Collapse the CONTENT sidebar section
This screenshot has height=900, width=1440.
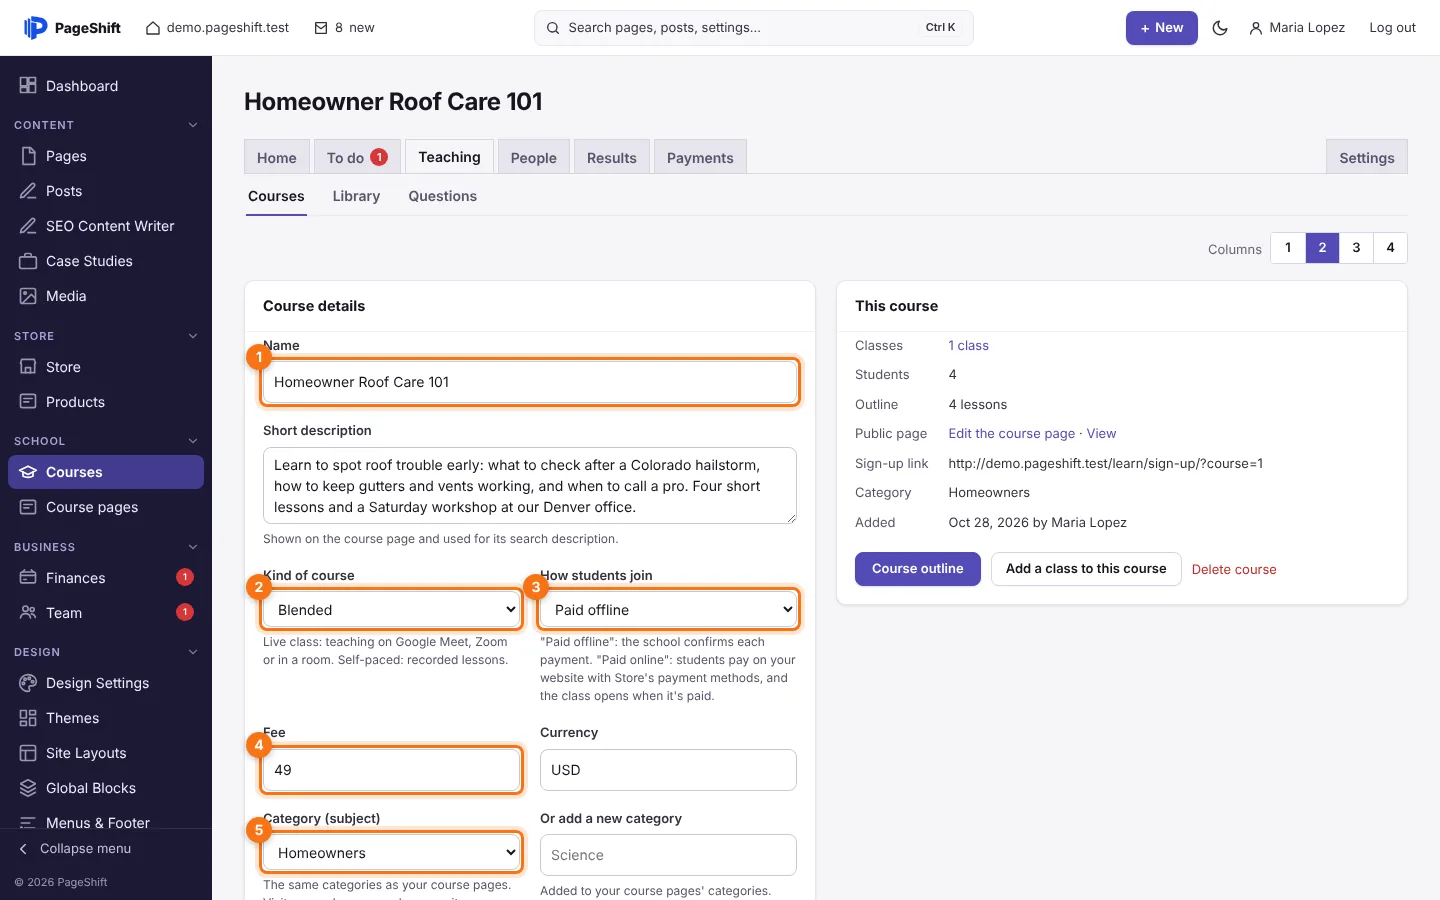tap(193, 125)
